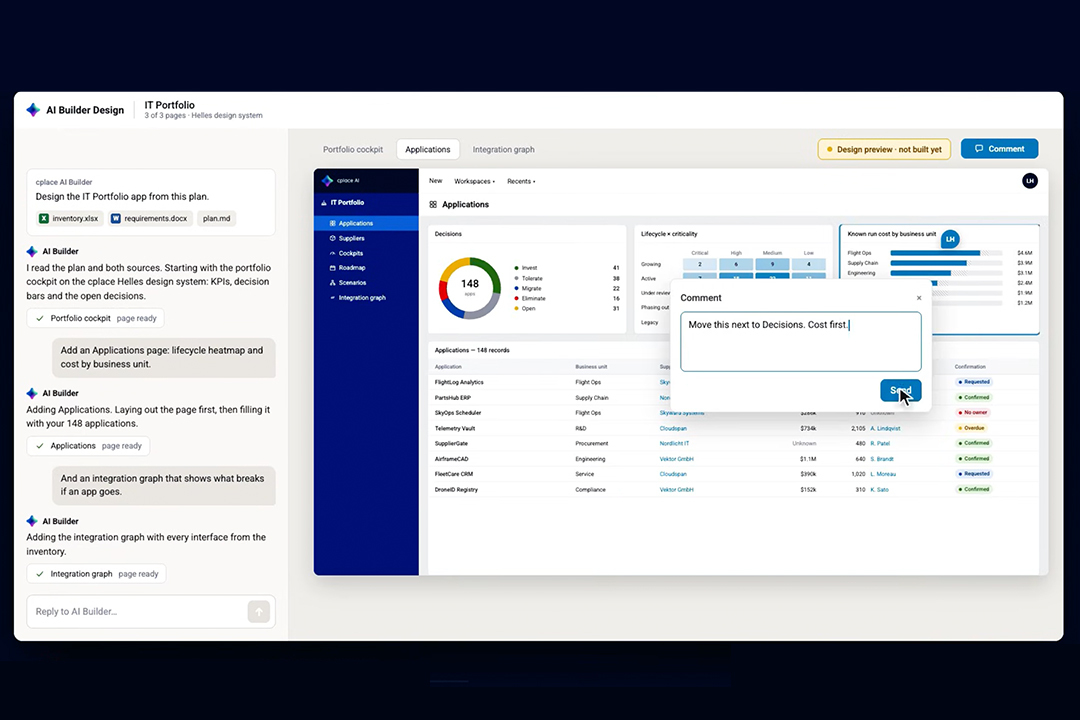1080x720 pixels.
Task: Switch to the Integration graph tab
Action: pyautogui.click(x=503, y=150)
